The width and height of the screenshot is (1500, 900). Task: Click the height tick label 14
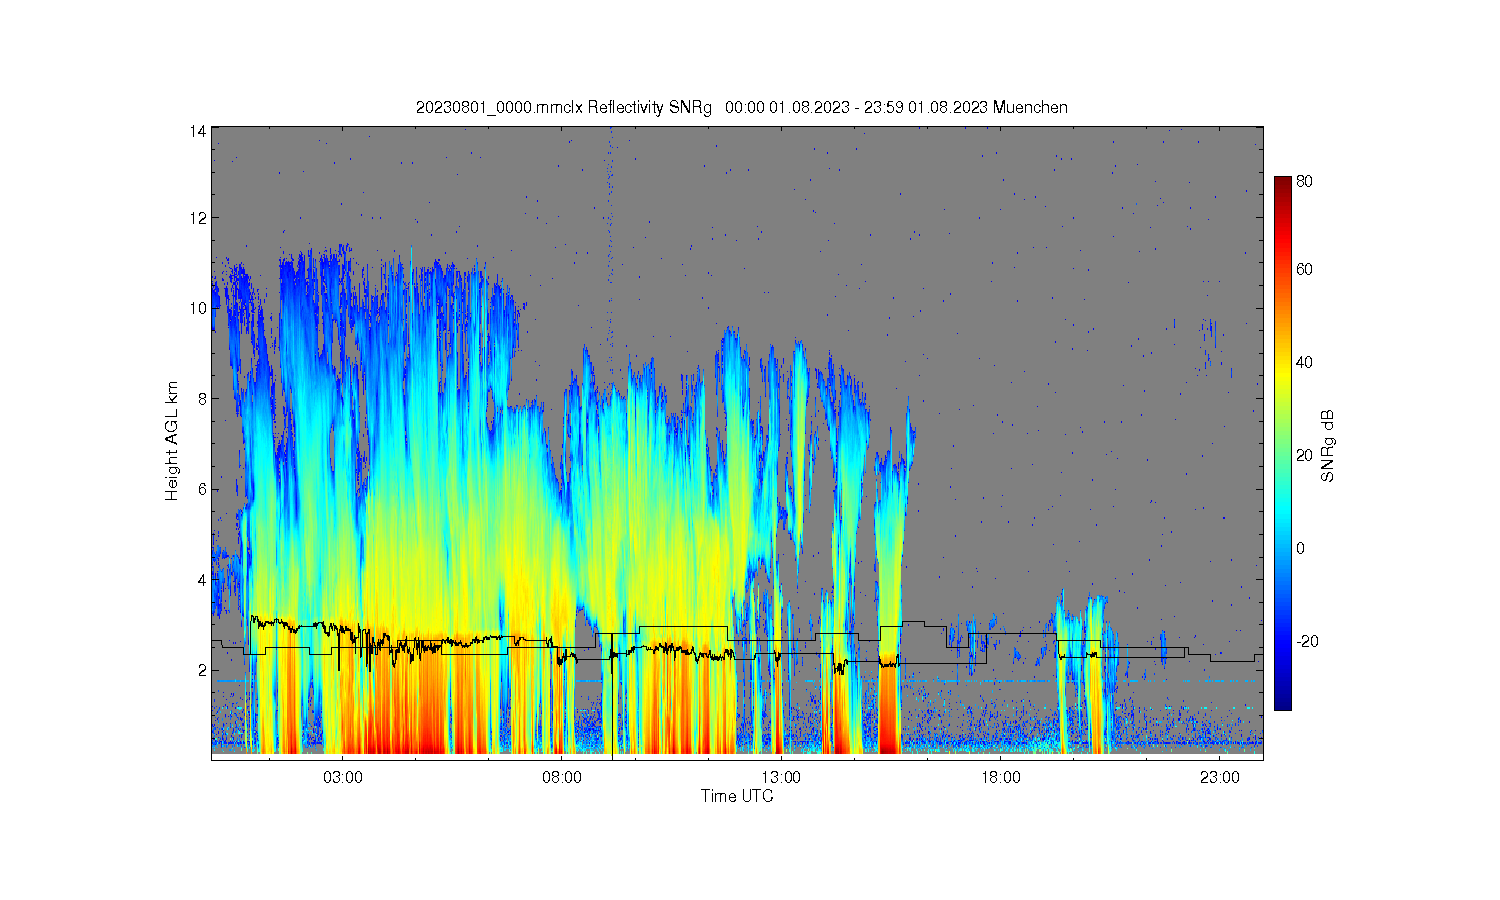198,131
